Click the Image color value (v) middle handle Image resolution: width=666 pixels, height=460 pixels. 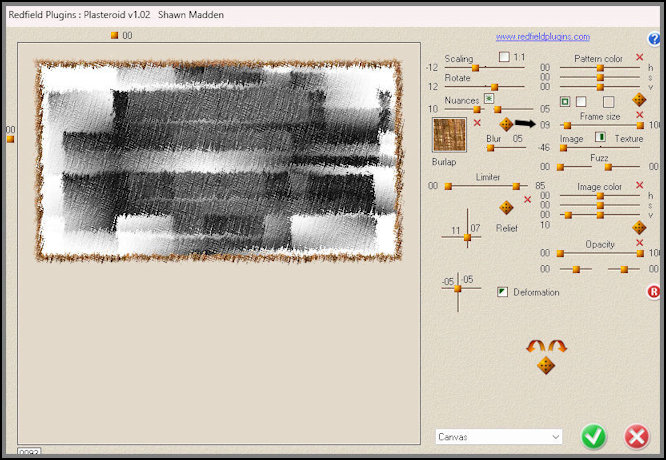coord(600,215)
